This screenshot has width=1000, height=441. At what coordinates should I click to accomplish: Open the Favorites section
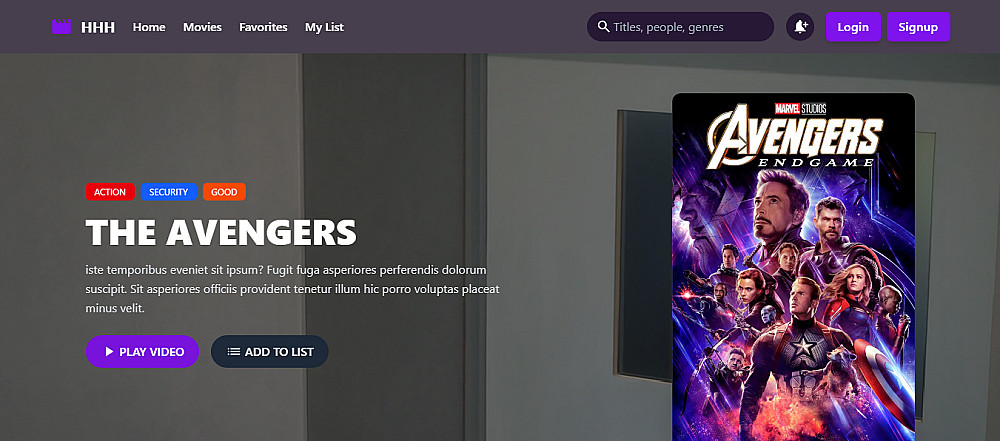[x=263, y=27]
